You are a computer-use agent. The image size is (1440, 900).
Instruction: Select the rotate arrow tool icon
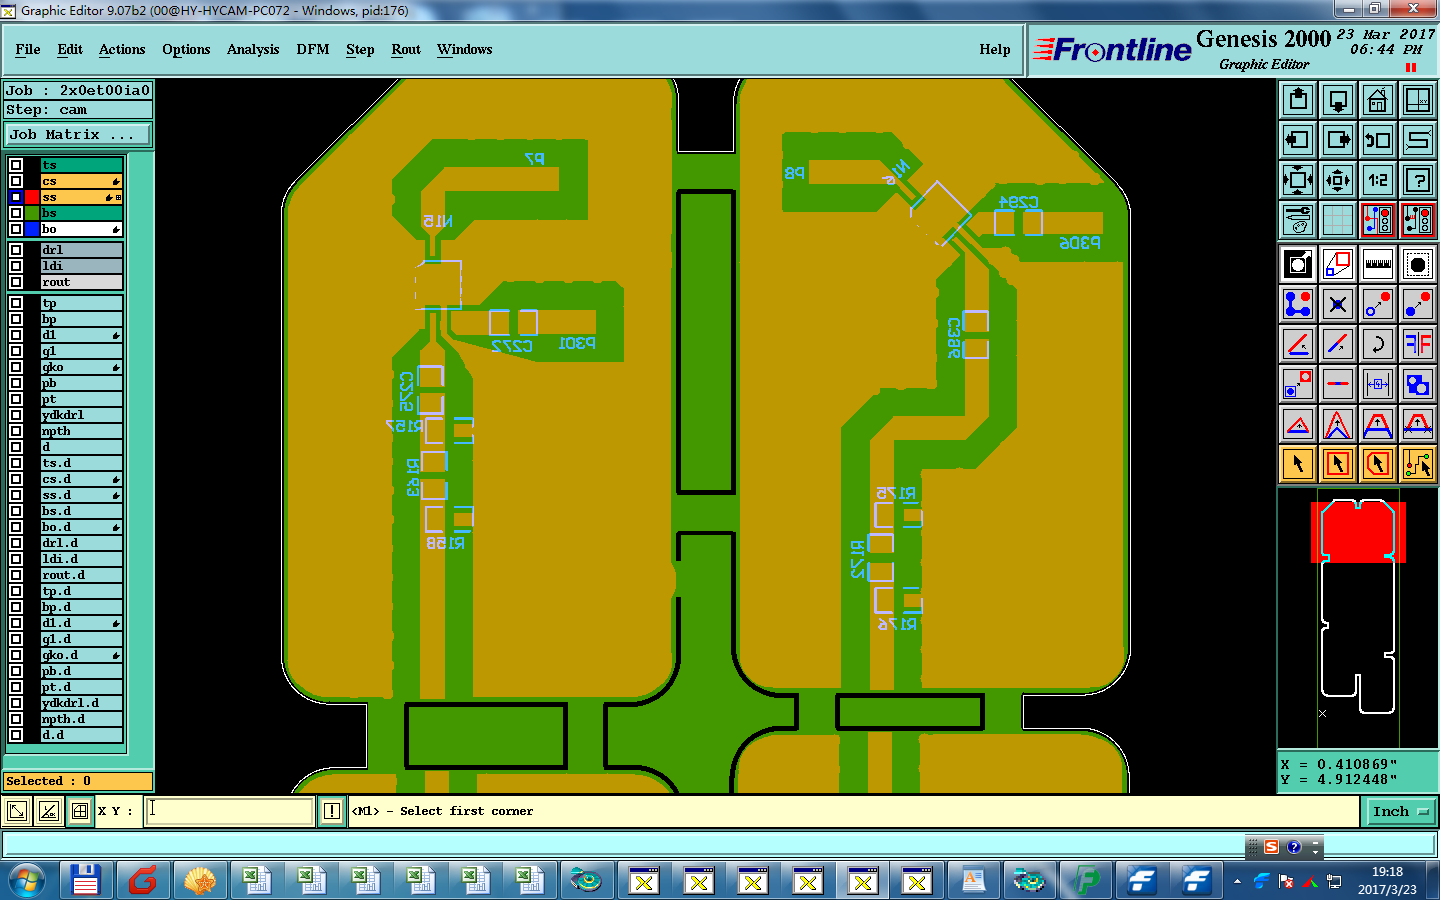1378,344
